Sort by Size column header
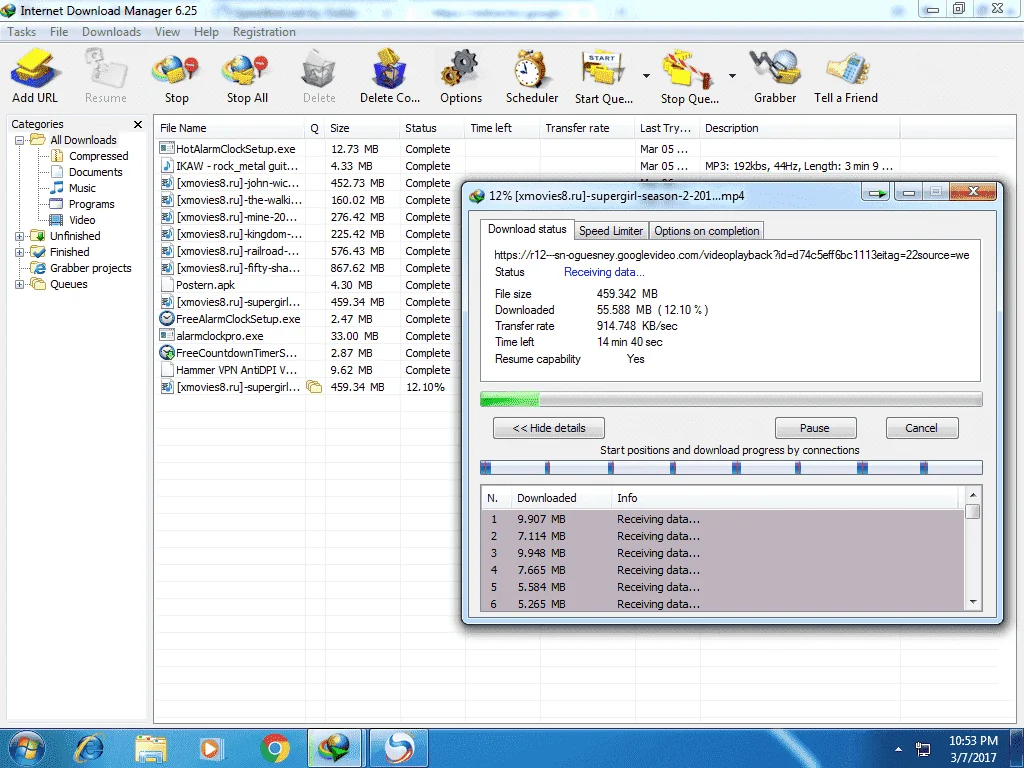The image size is (1024, 768). 362,128
